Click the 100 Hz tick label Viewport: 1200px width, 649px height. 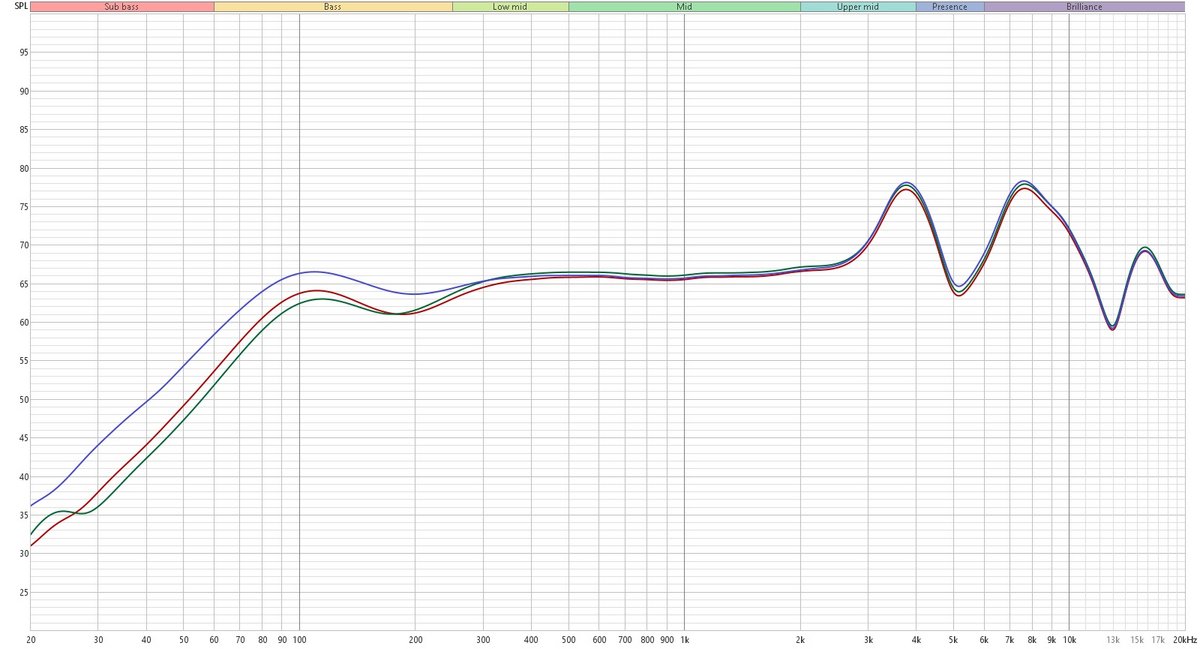tap(299, 639)
